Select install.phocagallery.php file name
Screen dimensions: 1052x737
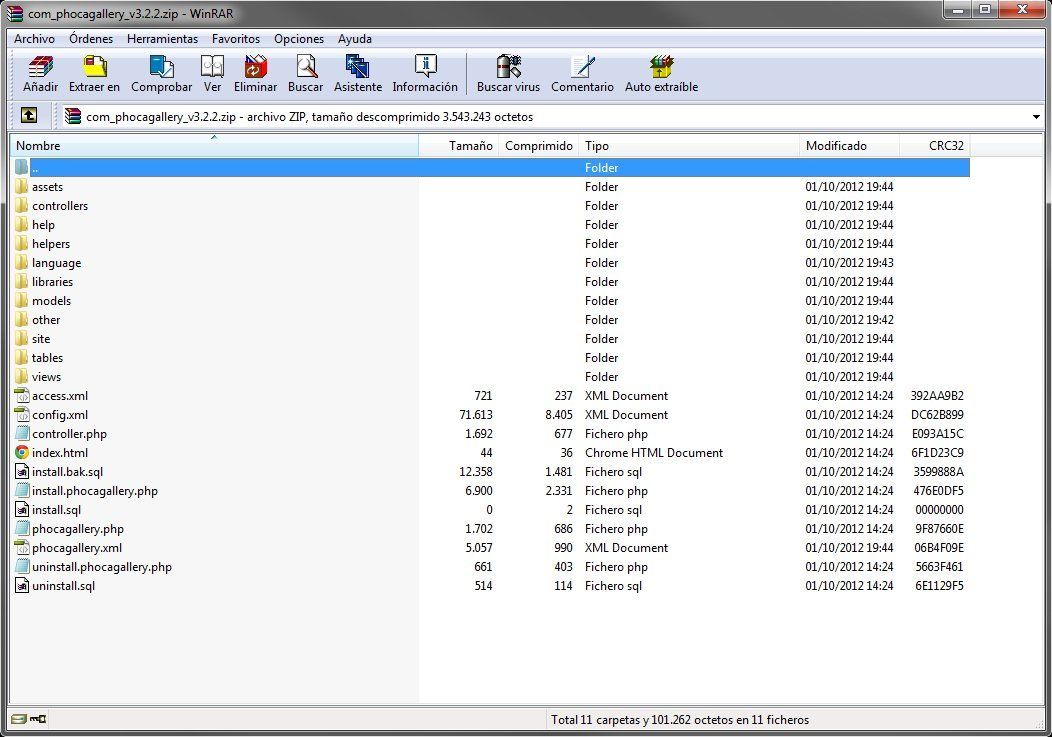tap(95, 491)
